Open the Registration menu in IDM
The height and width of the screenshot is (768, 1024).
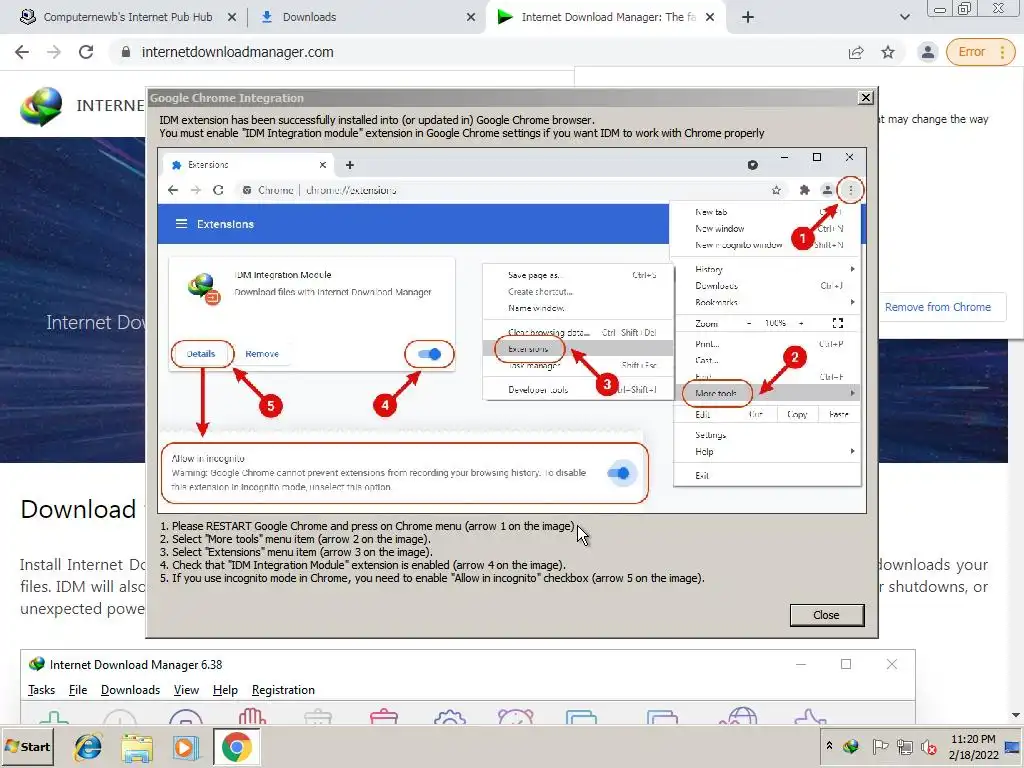[x=283, y=690]
